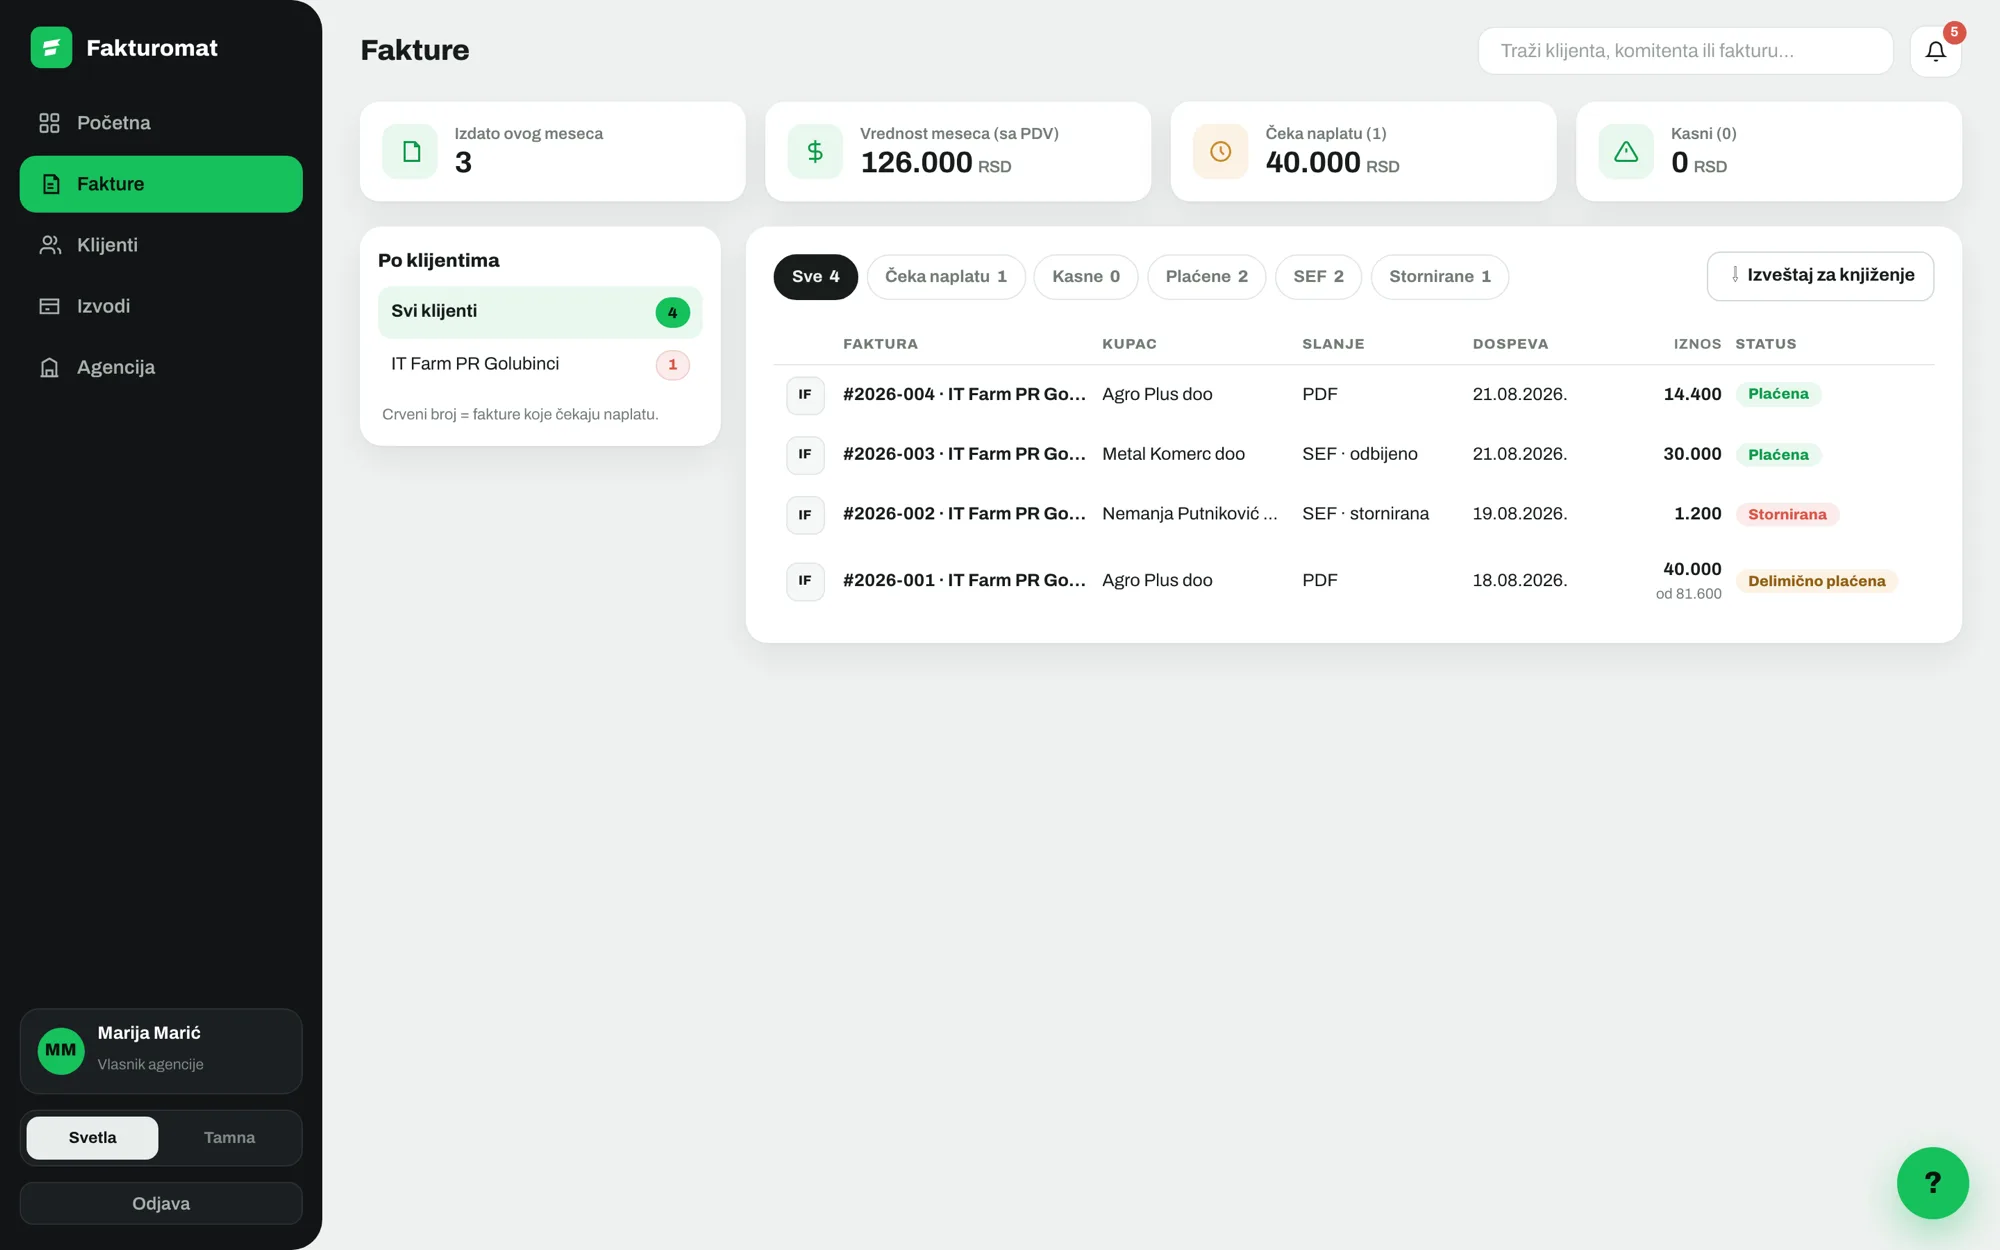Click the Klijenti people icon in sidebar

coord(49,245)
